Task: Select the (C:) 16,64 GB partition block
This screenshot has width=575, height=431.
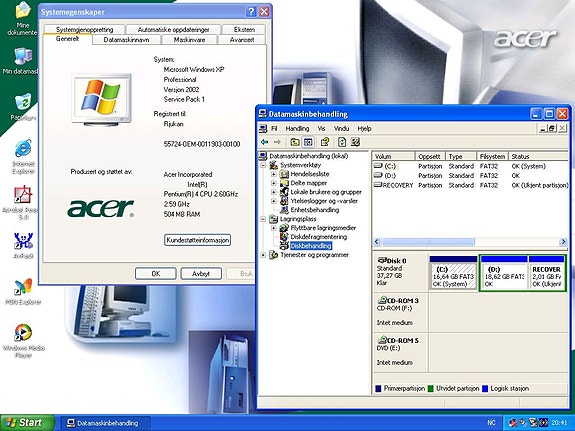Action: tap(453, 273)
